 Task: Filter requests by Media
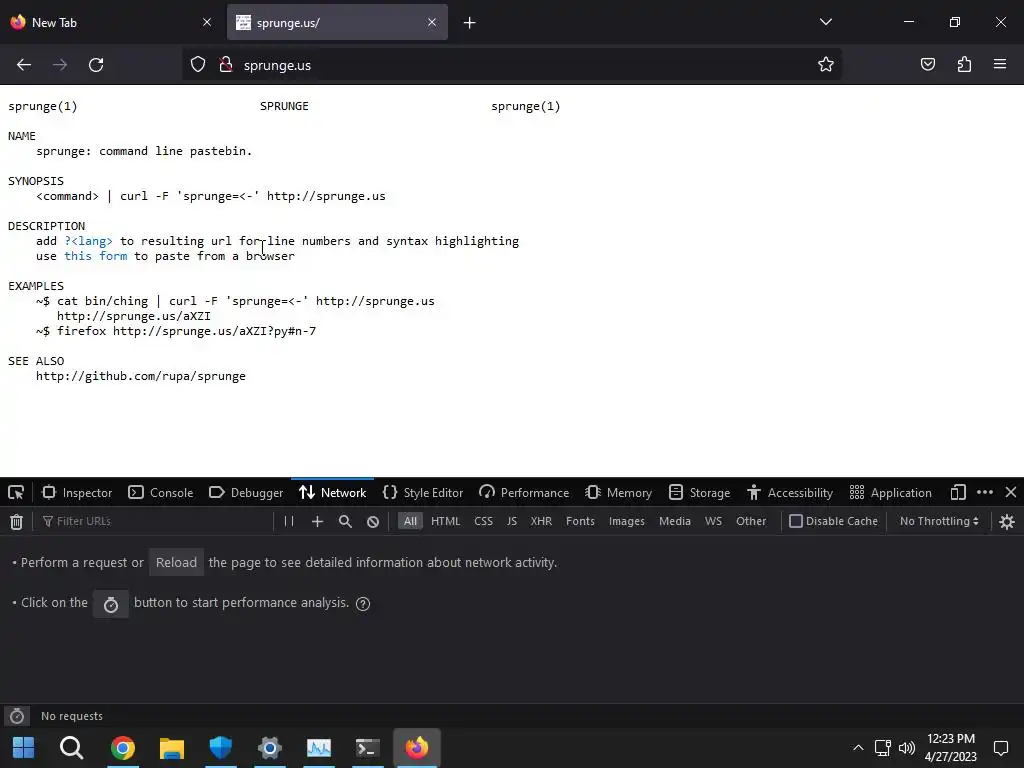675,521
